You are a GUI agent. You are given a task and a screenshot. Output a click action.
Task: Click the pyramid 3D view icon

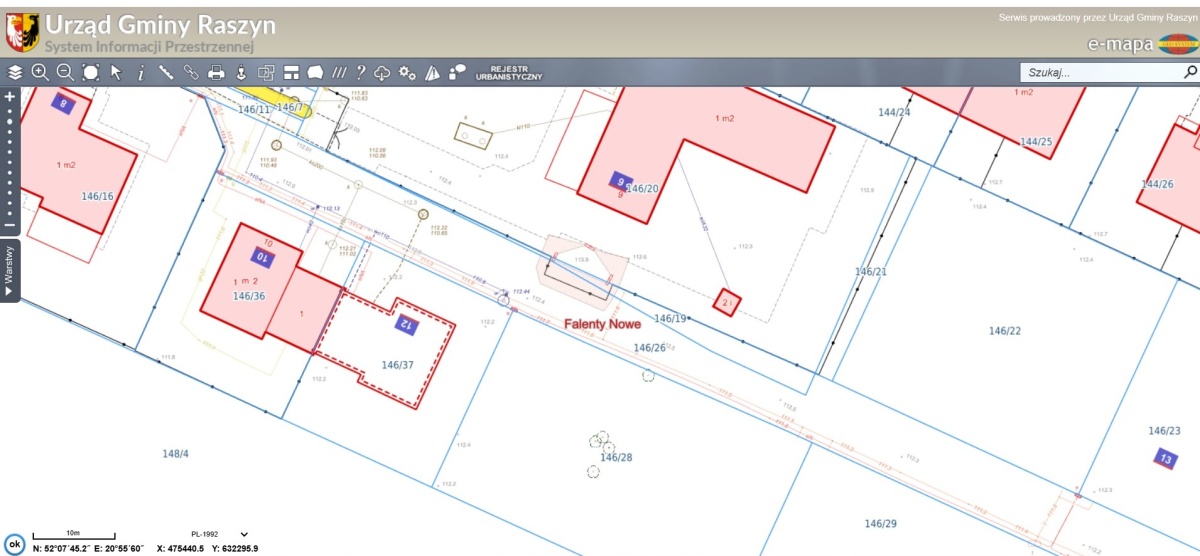point(433,72)
